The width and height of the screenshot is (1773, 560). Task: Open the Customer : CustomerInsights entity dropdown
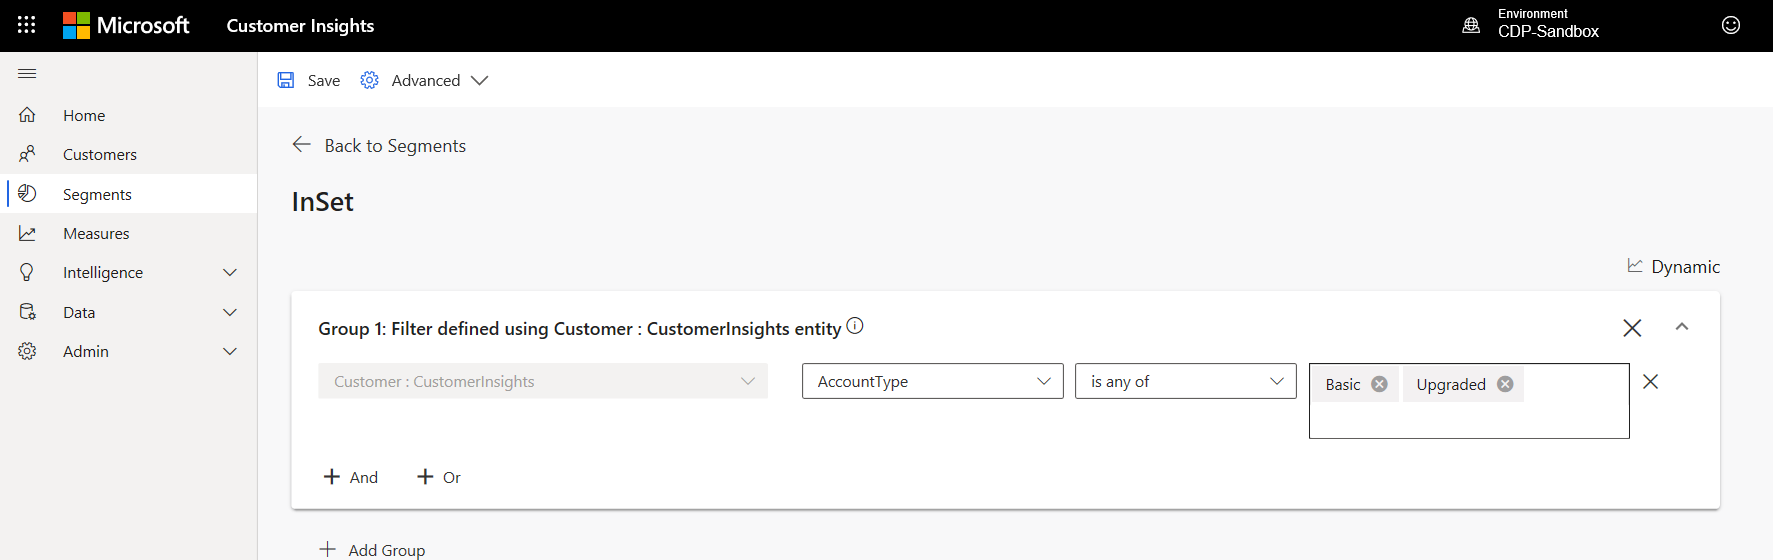pos(543,381)
